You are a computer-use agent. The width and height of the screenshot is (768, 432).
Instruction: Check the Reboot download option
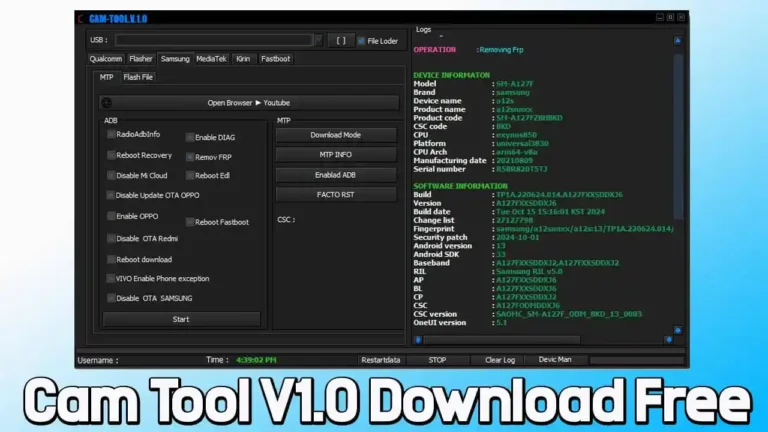tap(111, 260)
